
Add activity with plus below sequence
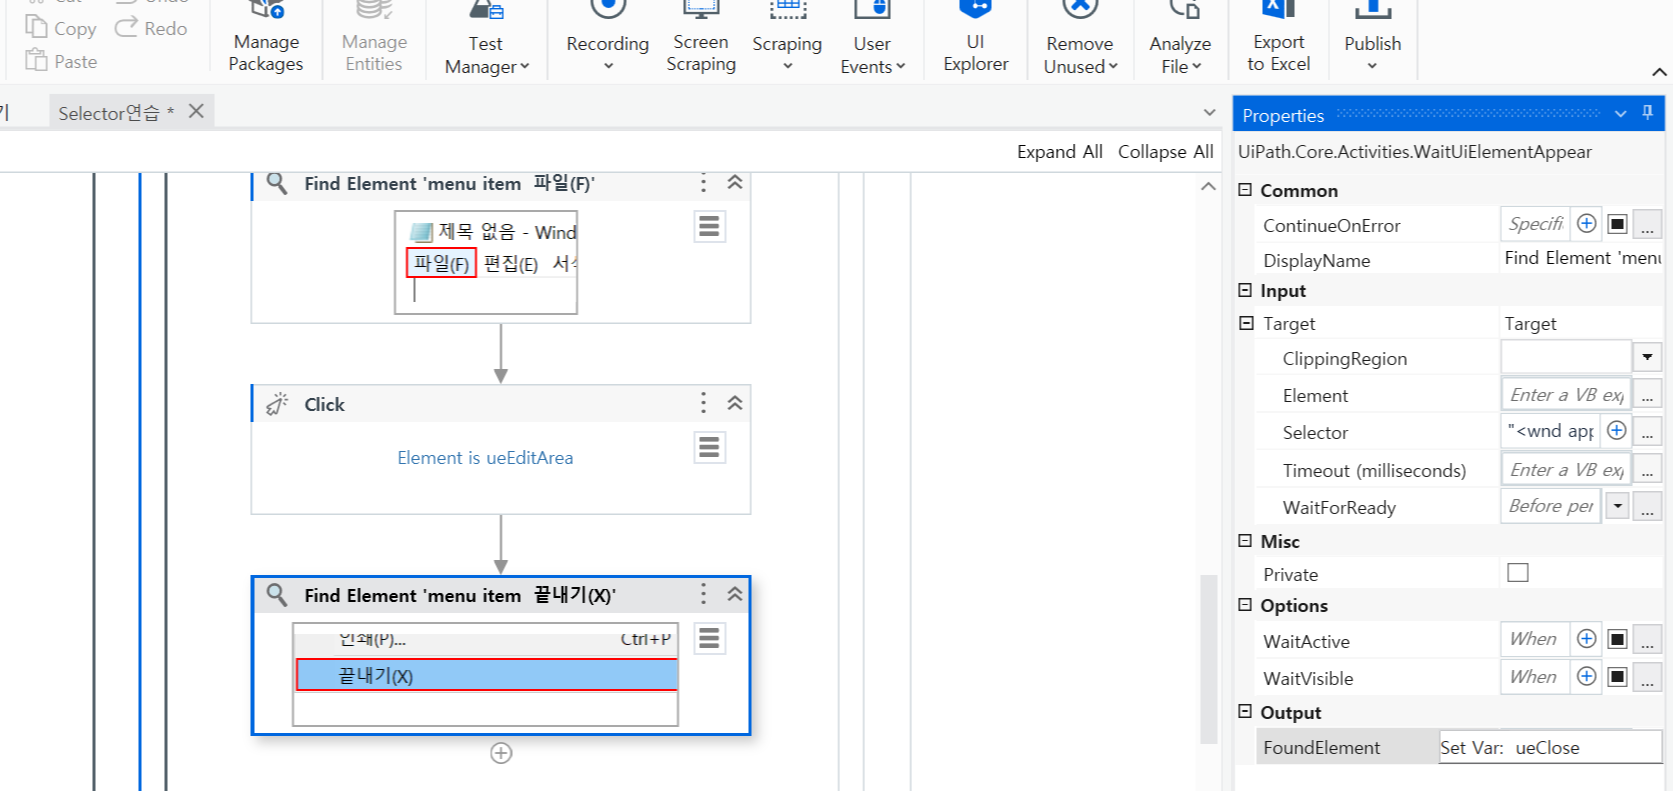click(x=501, y=753)
